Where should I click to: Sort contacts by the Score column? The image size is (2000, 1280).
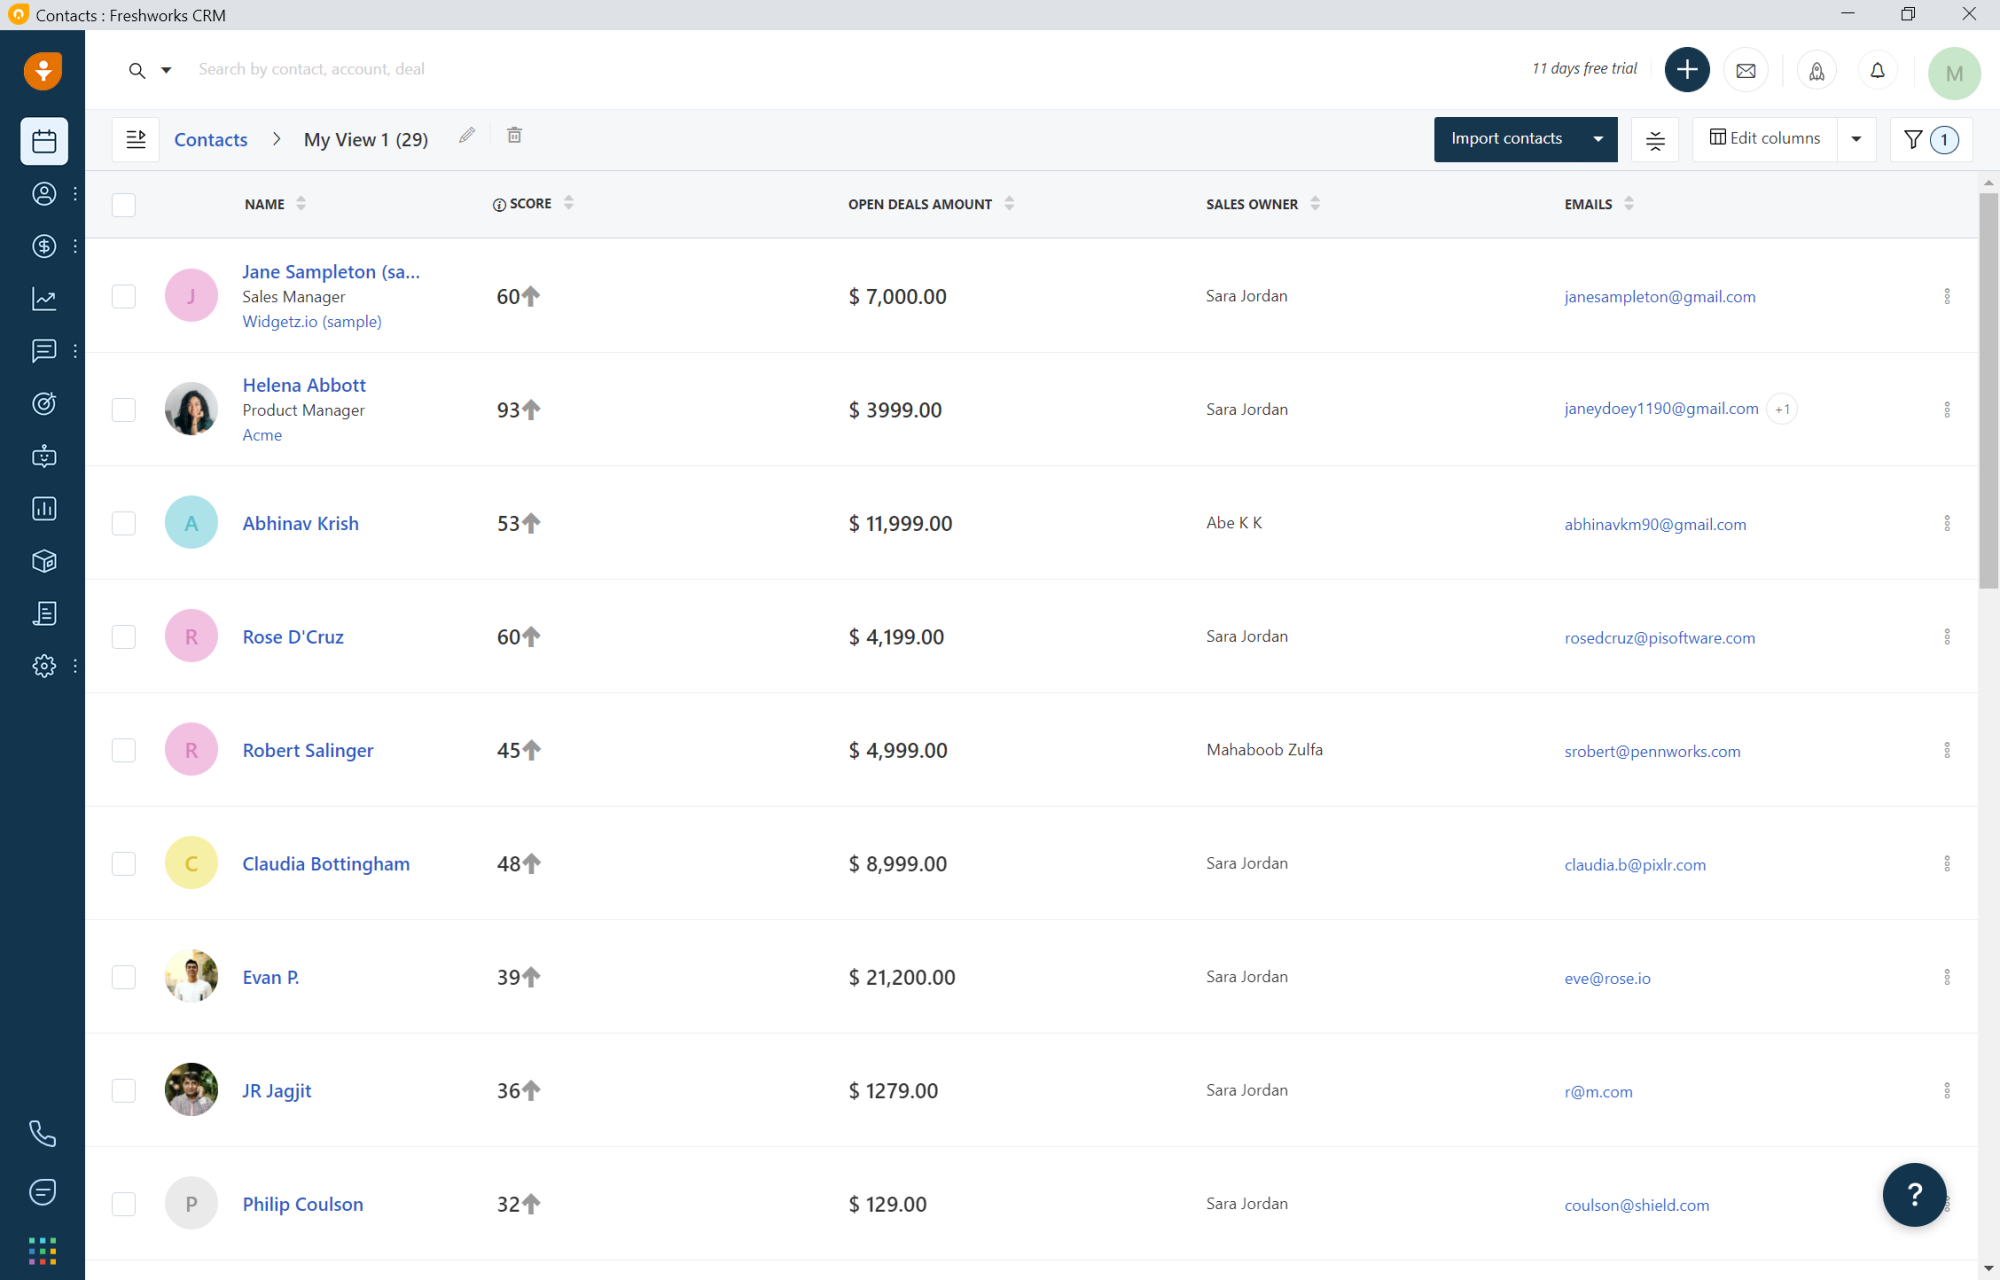click(568, 203)
